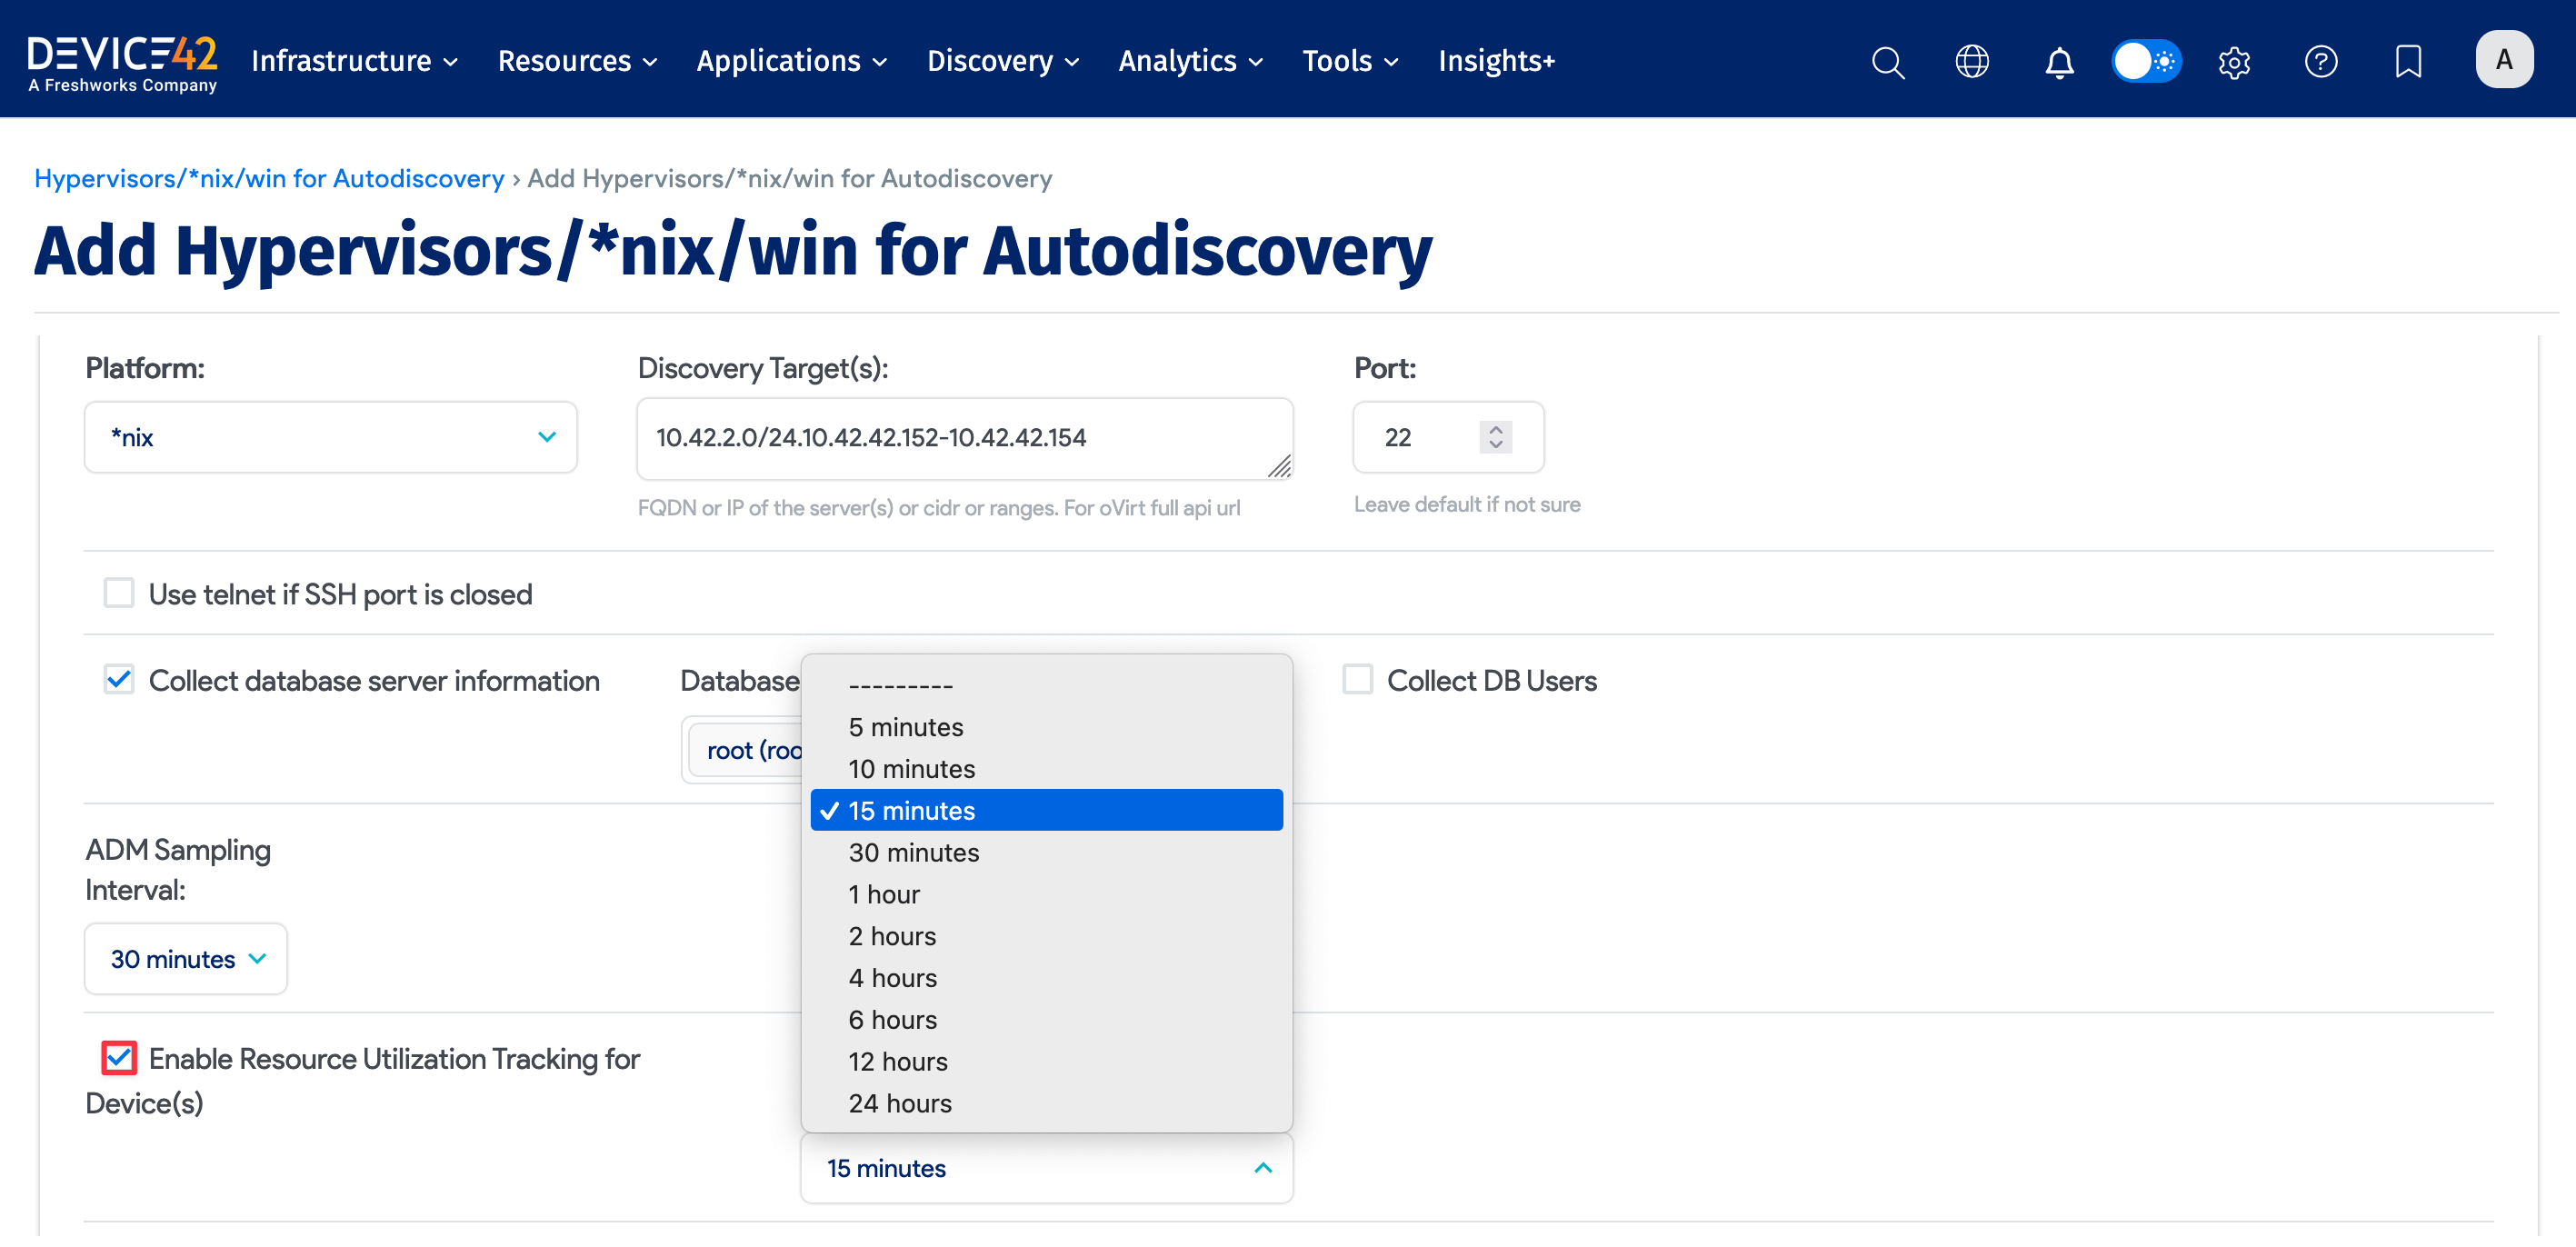
Task: Open the Platform *nix dropdown
Action: 331,437
